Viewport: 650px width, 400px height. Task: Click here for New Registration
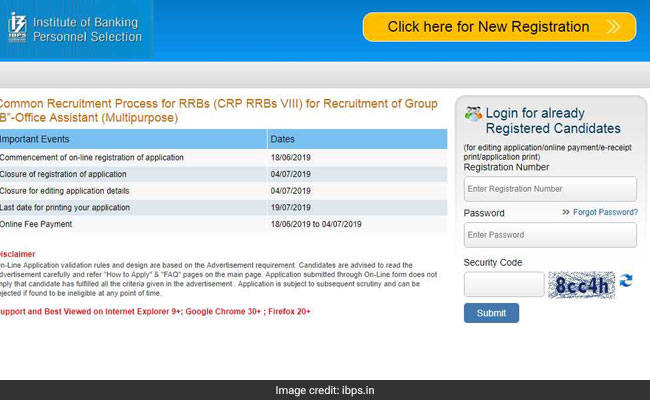pyautogui.click(x=488, y=27)
